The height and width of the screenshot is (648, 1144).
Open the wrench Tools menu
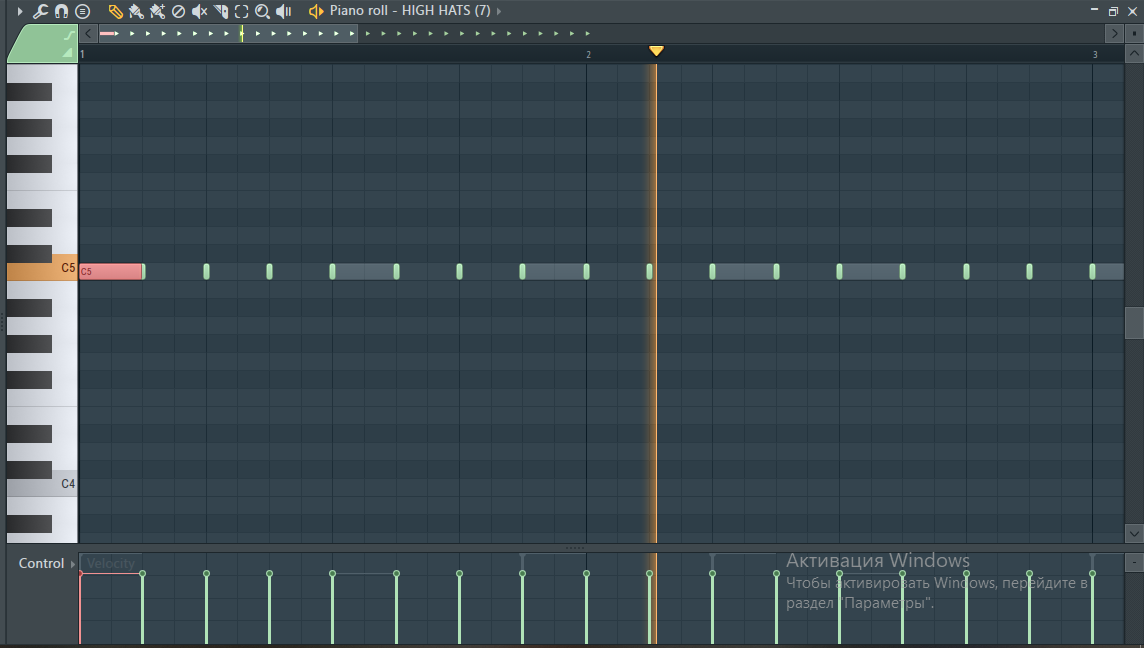point(41,11)
